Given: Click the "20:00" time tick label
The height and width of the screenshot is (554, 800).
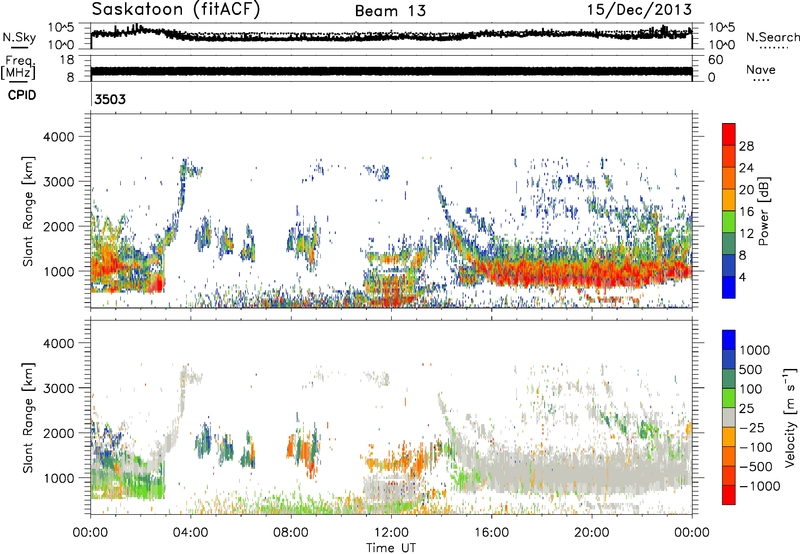Looking at the screenshot, I should (x=592, y=533).
